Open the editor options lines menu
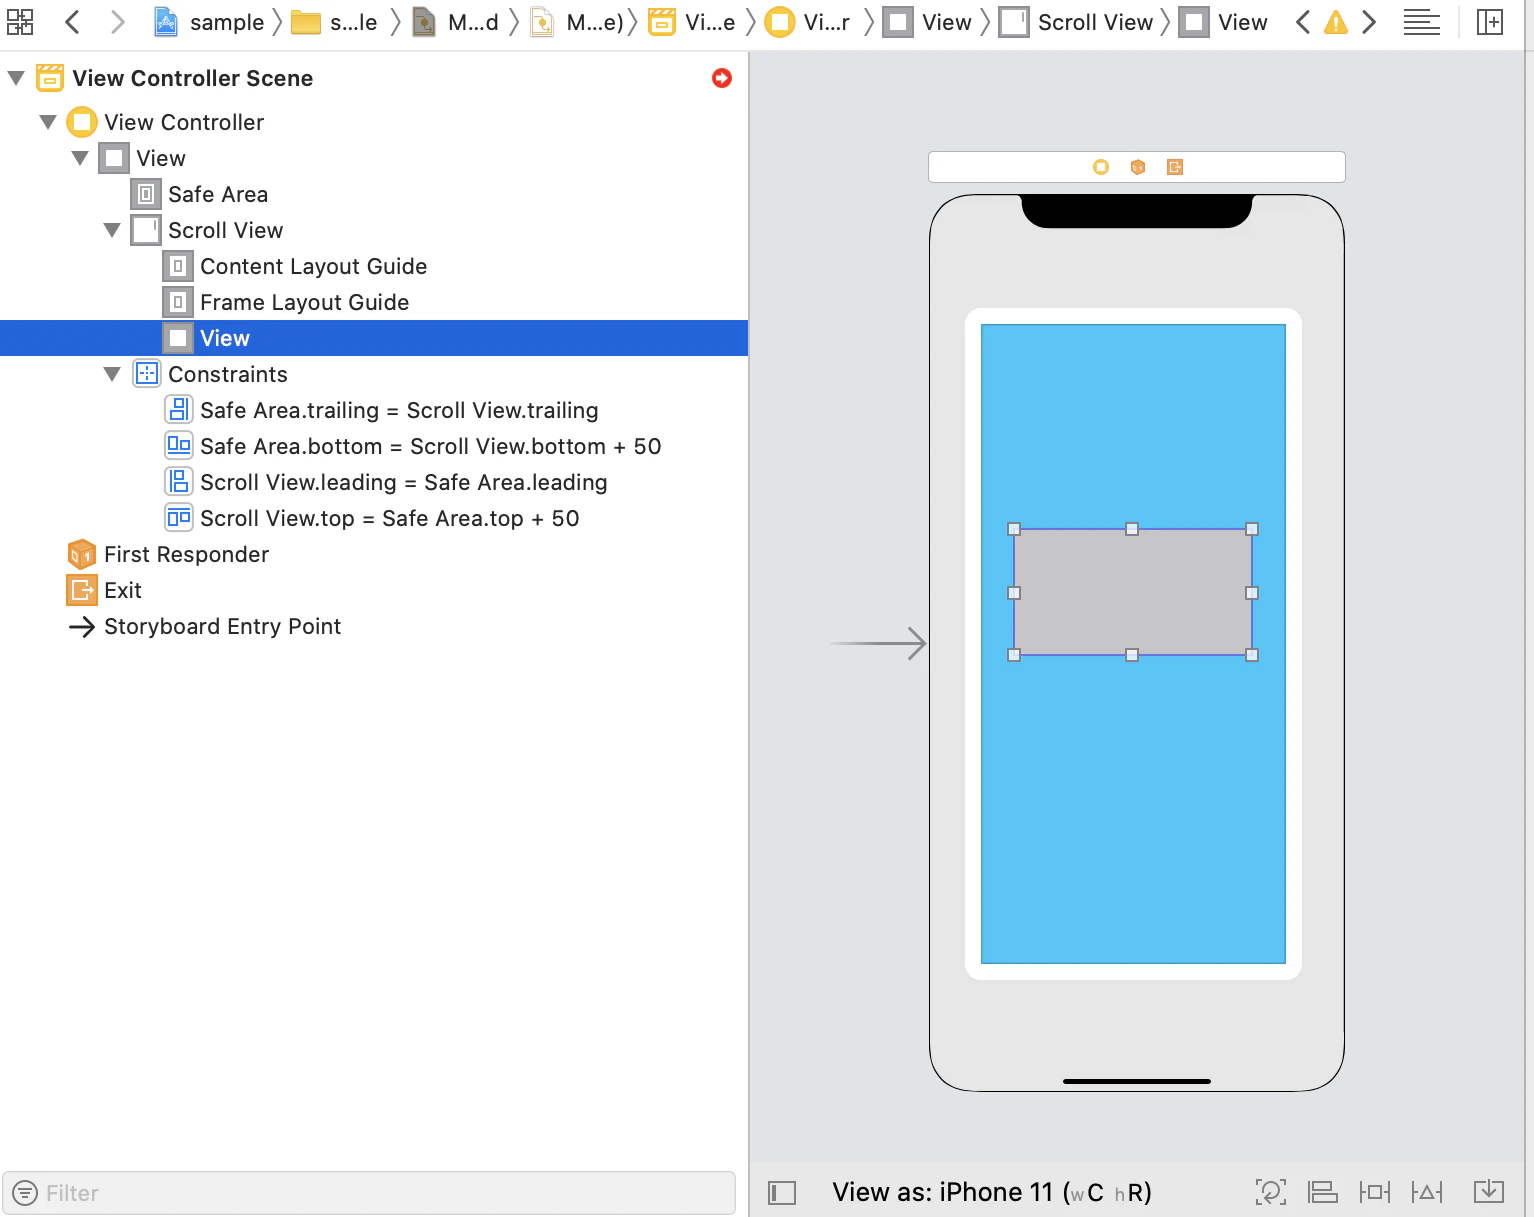The image size is (1534, 1217). click(1422, 22)
